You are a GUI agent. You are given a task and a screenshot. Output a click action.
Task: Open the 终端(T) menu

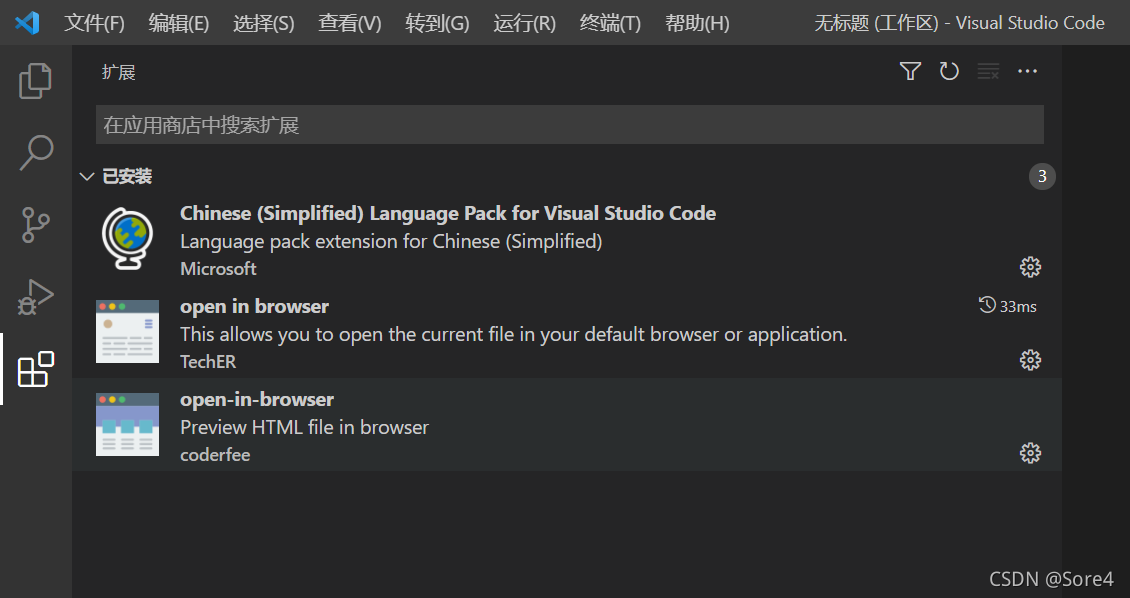click(x=610, y=24)
